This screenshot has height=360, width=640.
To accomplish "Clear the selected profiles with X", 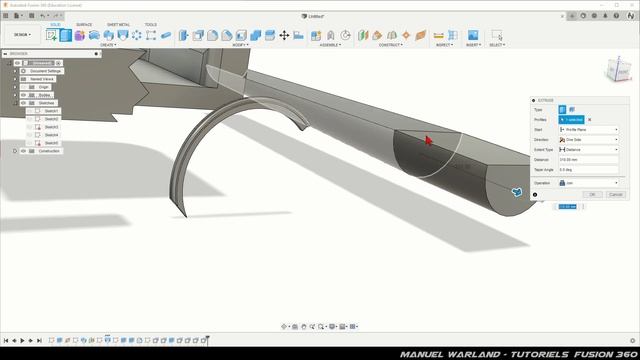I will point(589,120).
